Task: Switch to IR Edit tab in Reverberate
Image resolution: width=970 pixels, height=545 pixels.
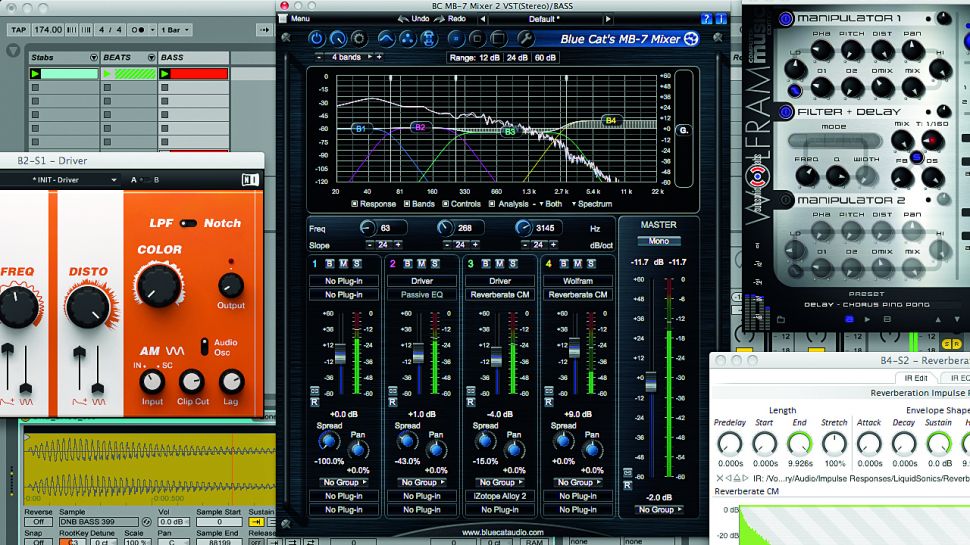Action: tap(916, 378)
